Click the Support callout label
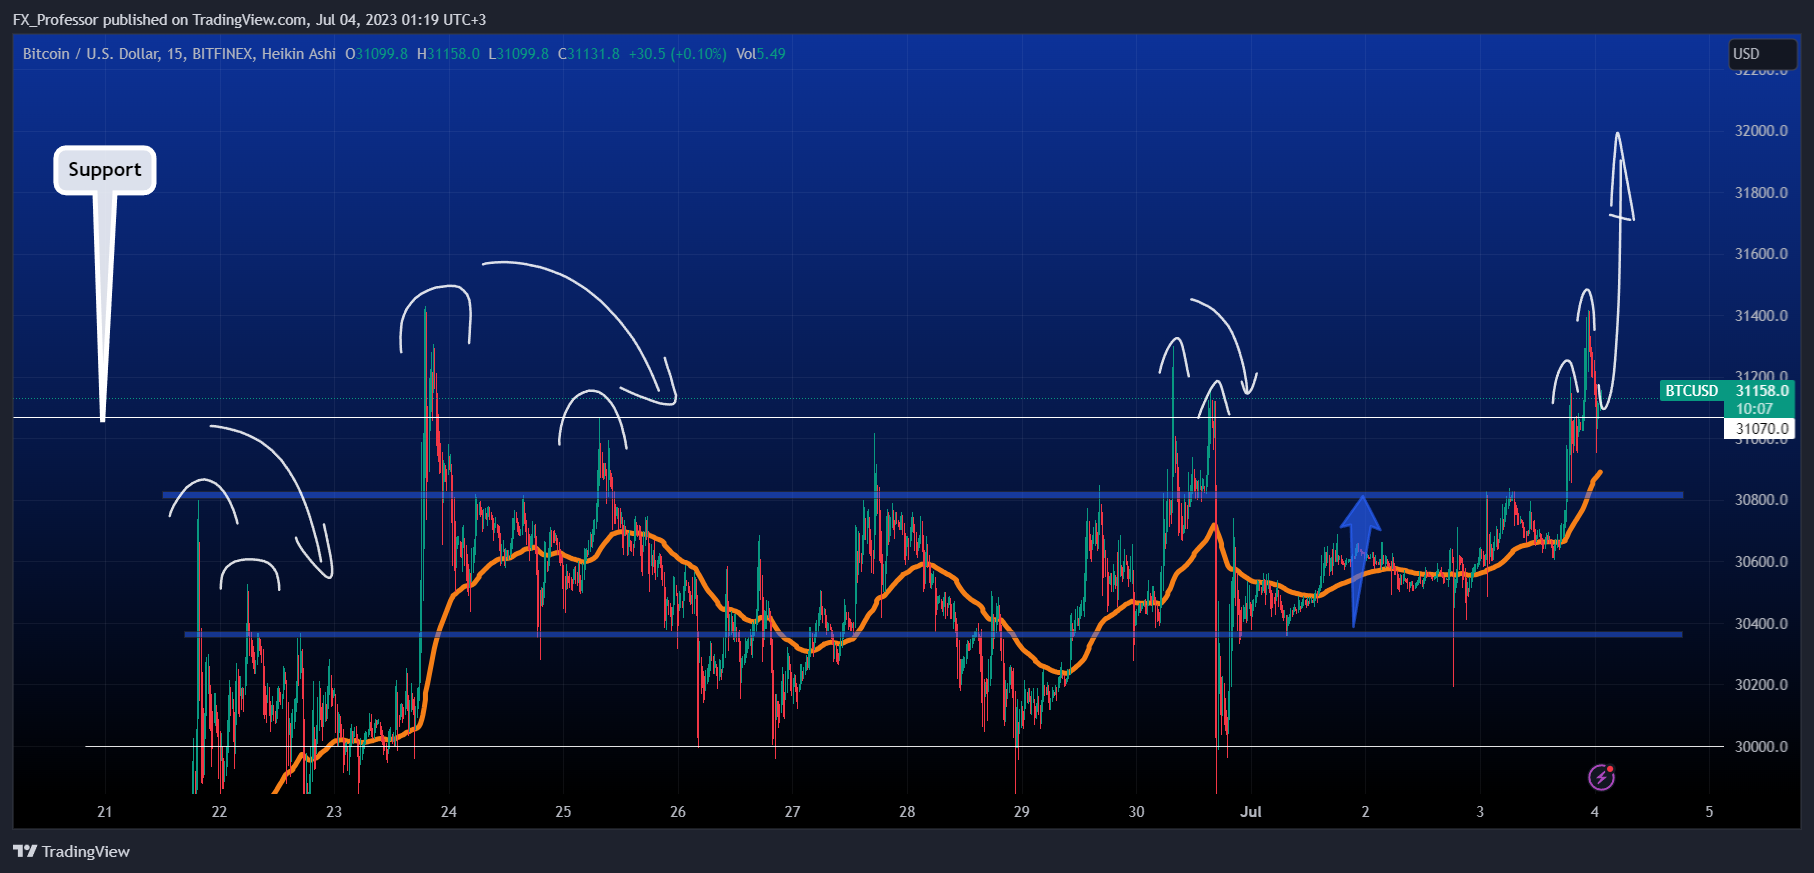The height and width of the screenshot is (873, 1814). 105,170
